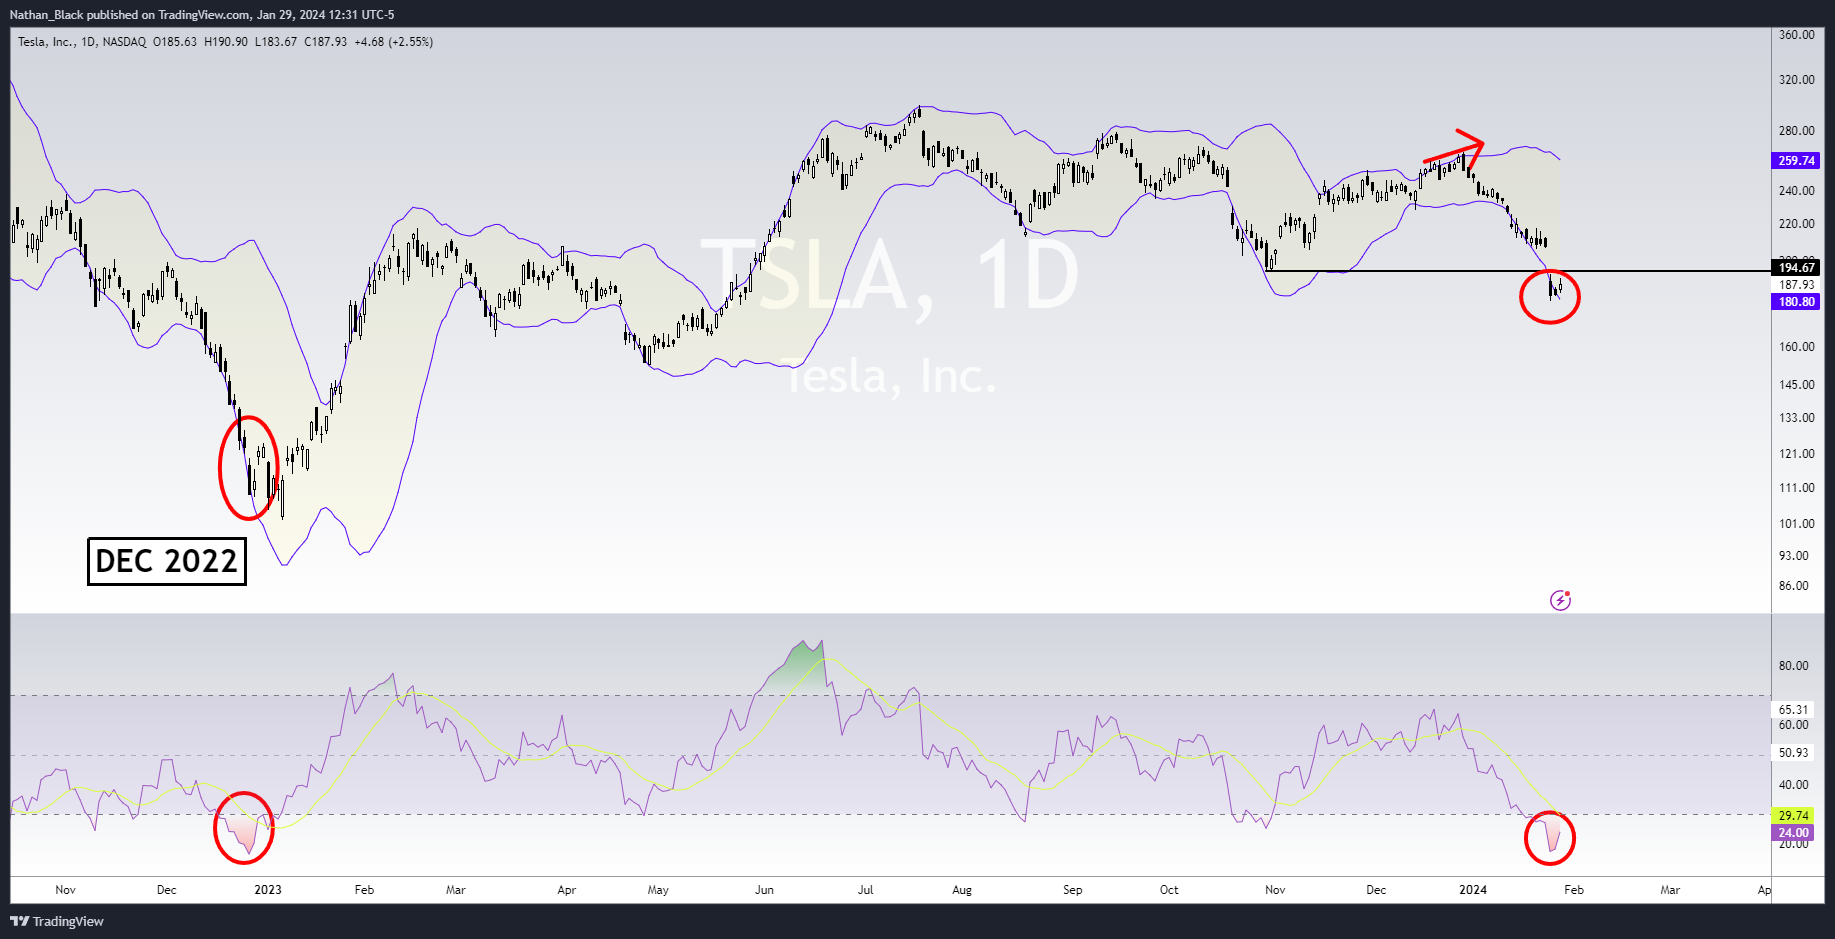This screenshot has height=939, width=1835.
Task: Click the 320.00 price axis tick
Action: click(1796, 80)
